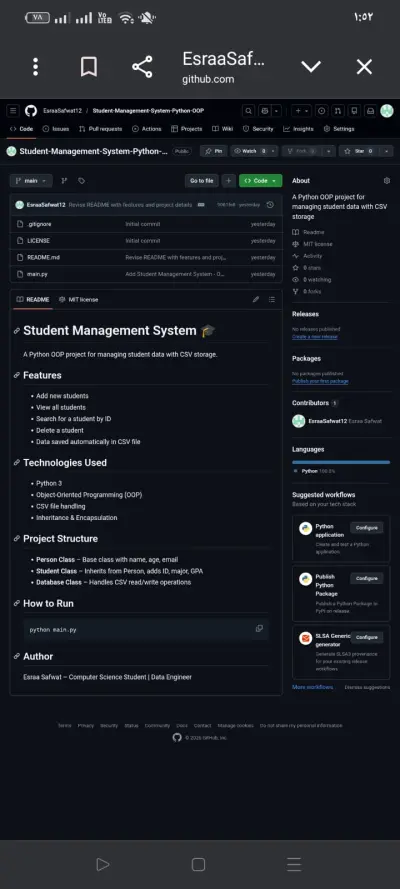Open the README.md file
Viewport: 400px width, 889px height.
(43, 257)
